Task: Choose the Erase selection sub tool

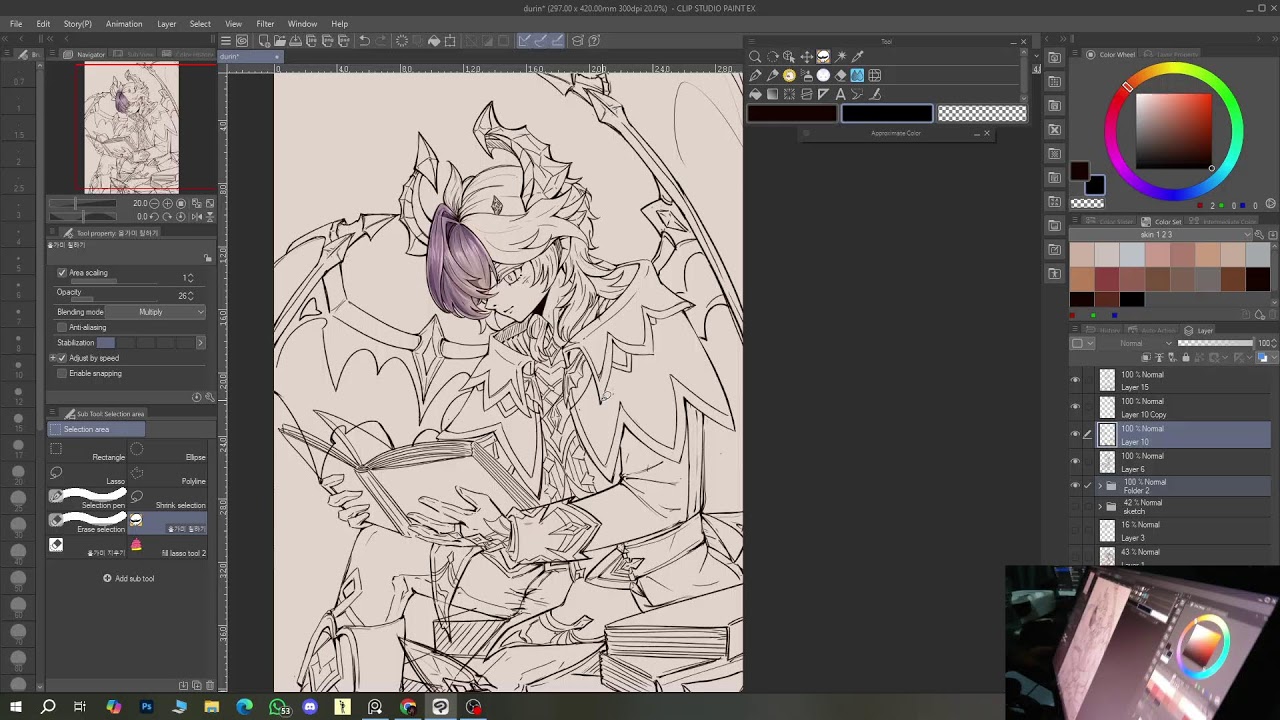Action: (x=87, y=521)
